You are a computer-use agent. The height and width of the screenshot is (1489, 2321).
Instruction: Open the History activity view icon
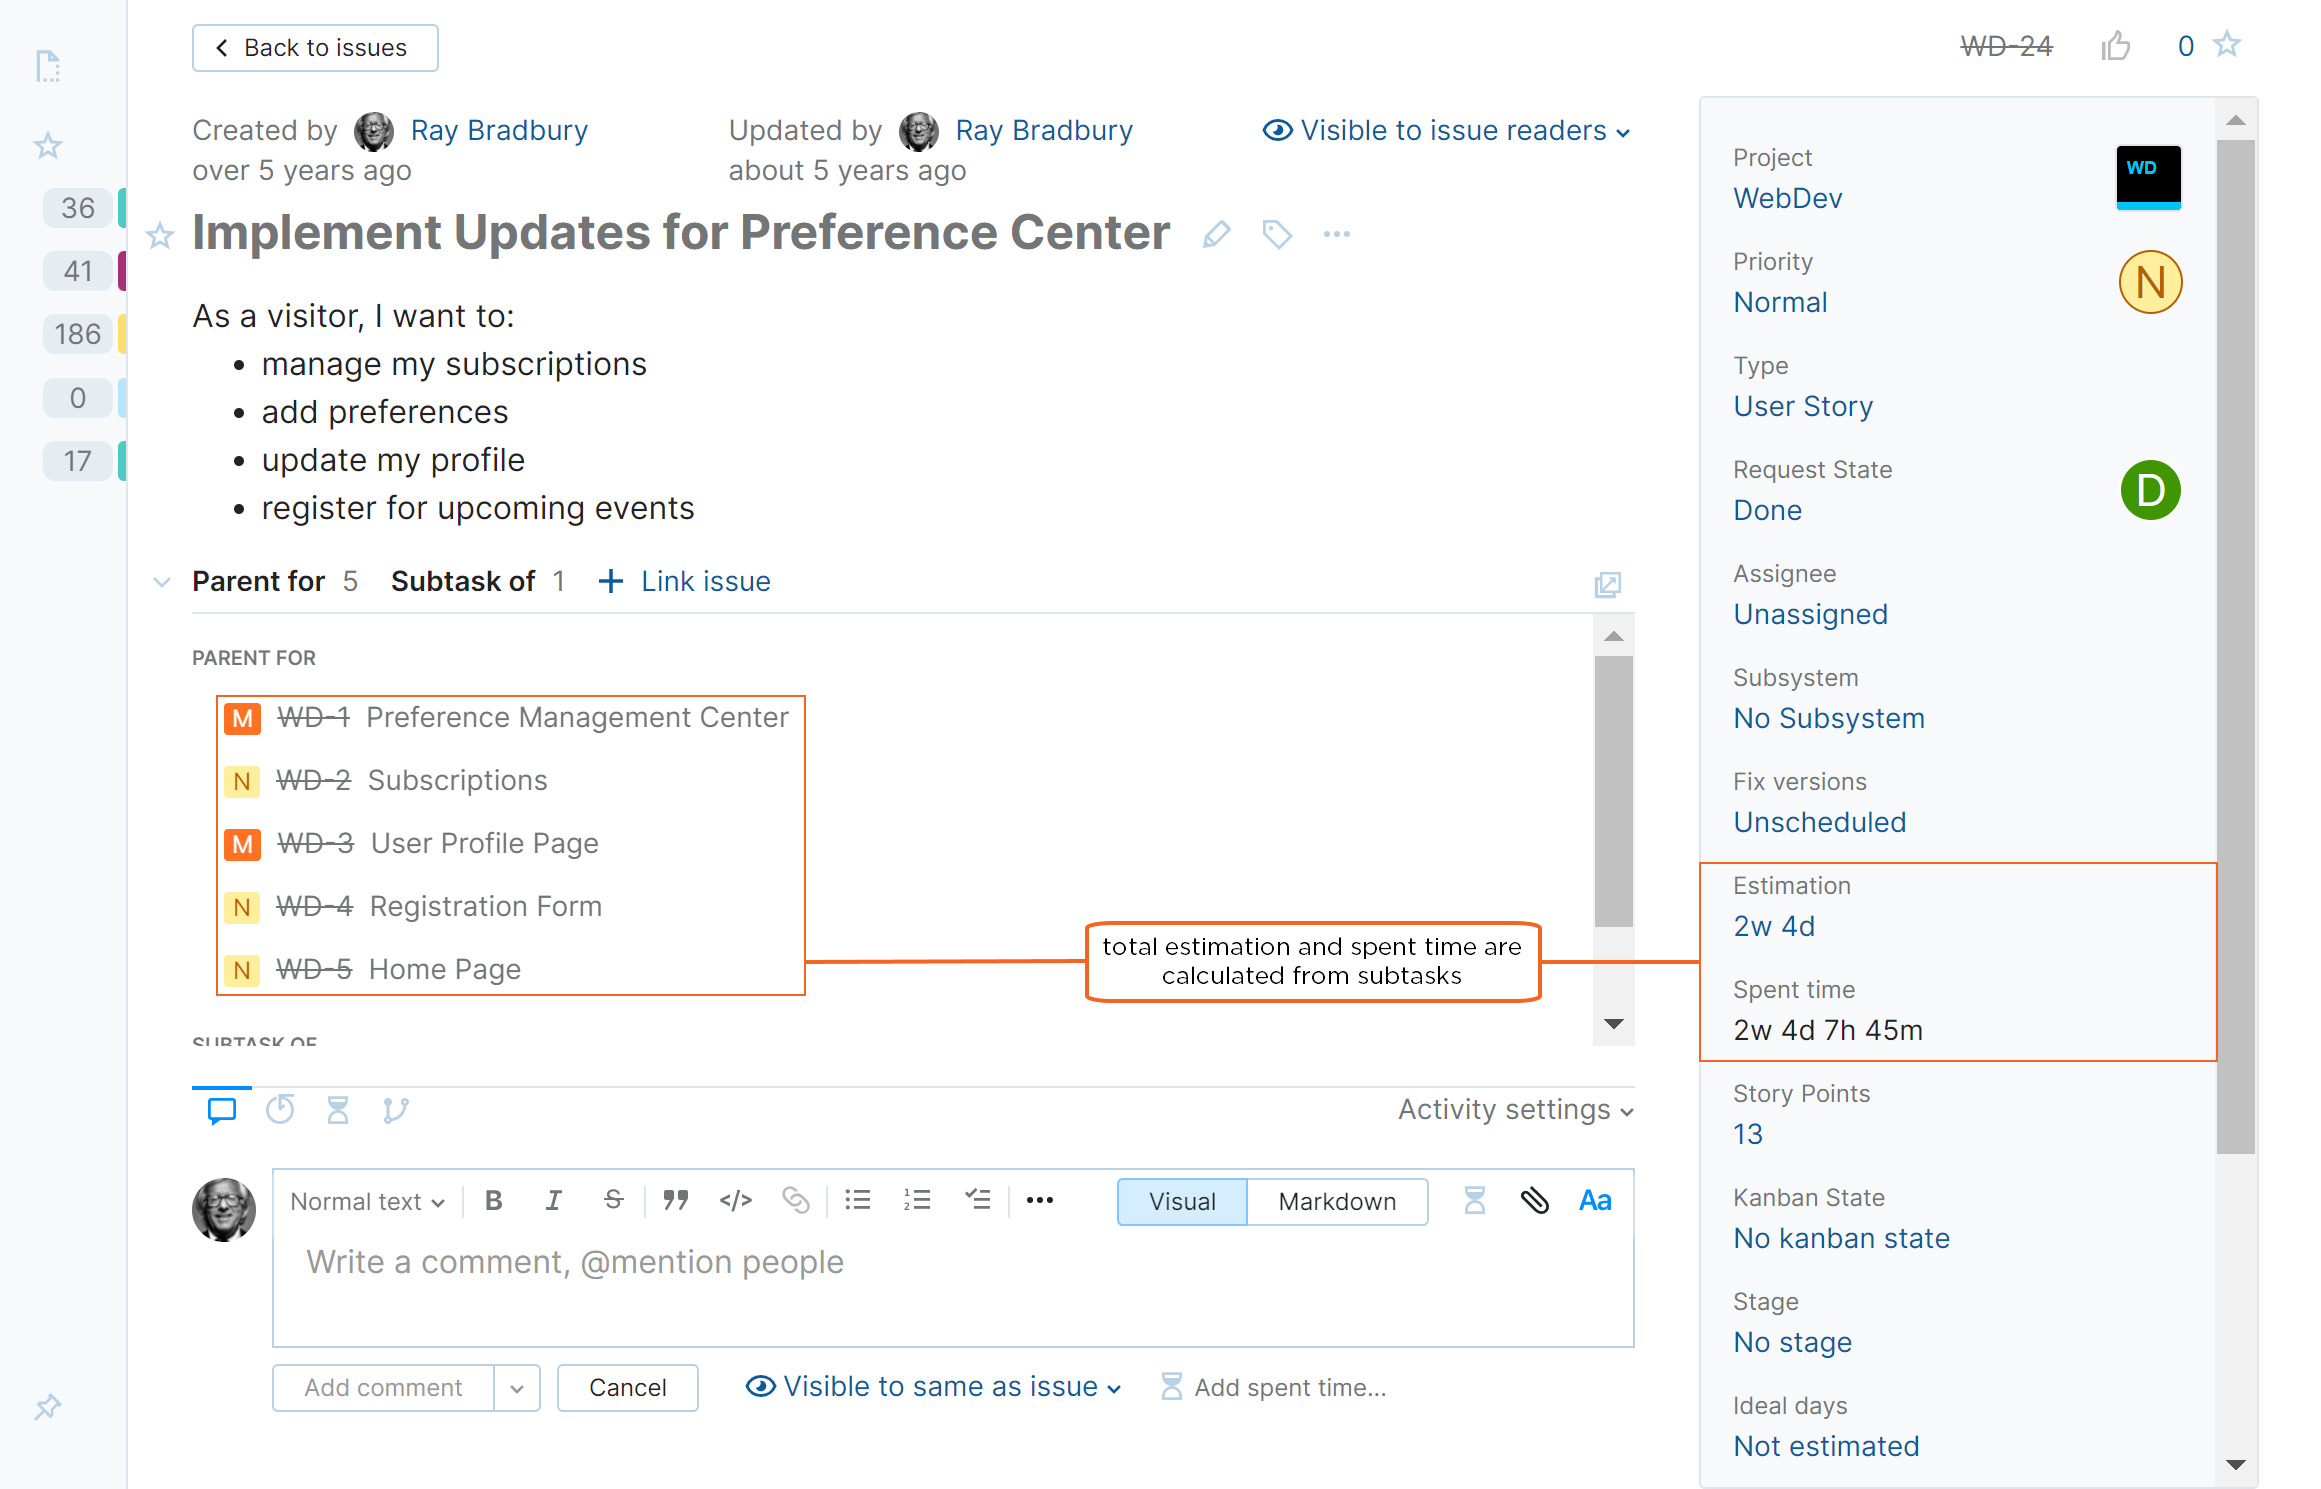click(x=280, y=1109)
